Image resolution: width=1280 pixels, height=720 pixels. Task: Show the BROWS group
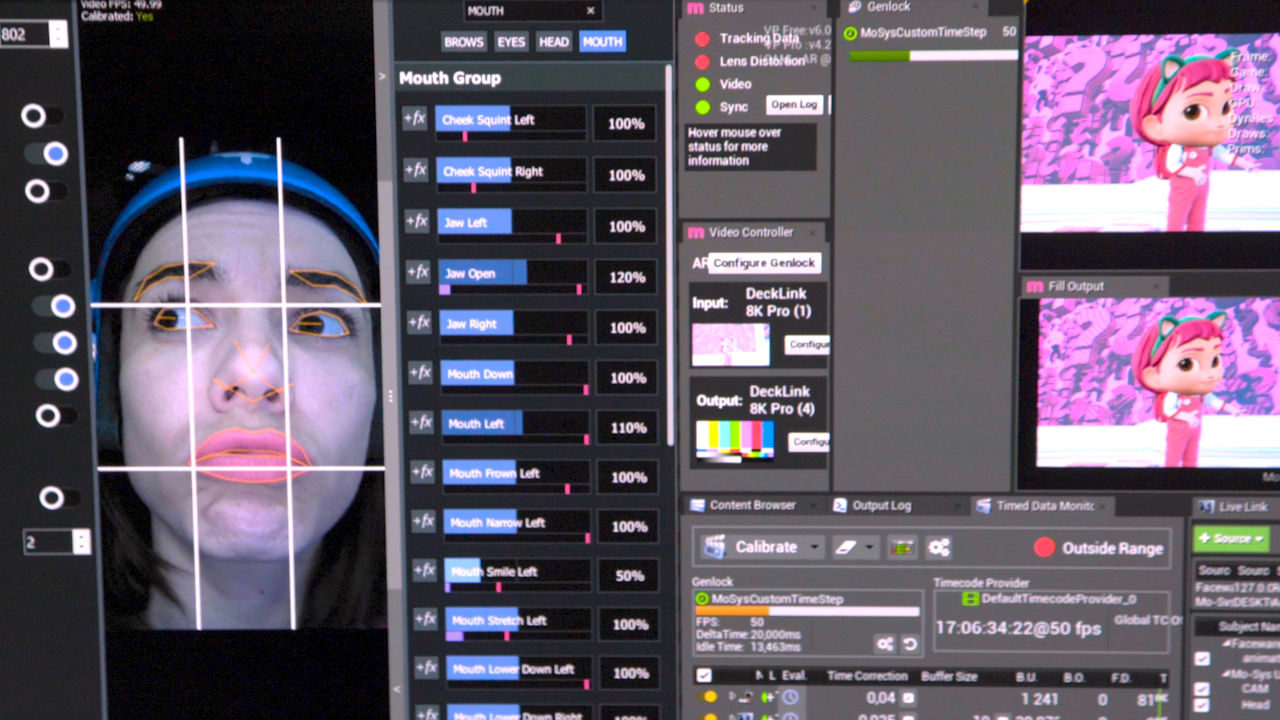(464, 42)
